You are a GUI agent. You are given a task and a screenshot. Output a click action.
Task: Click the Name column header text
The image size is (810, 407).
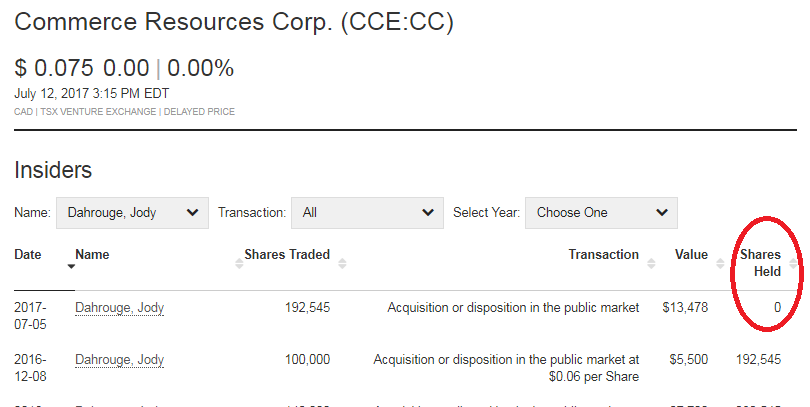point(92,255)
